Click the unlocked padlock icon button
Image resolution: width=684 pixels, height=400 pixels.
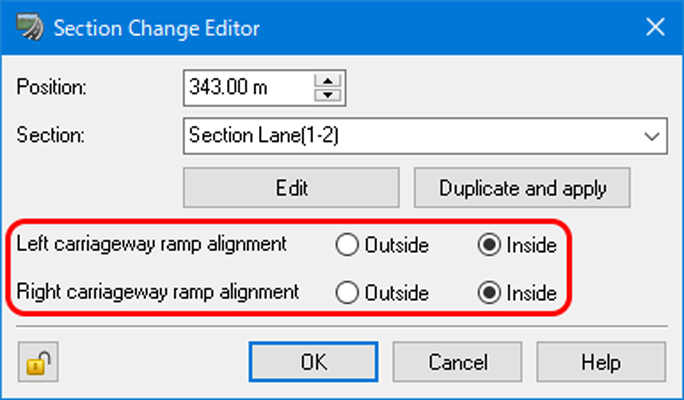pos(38,362)
